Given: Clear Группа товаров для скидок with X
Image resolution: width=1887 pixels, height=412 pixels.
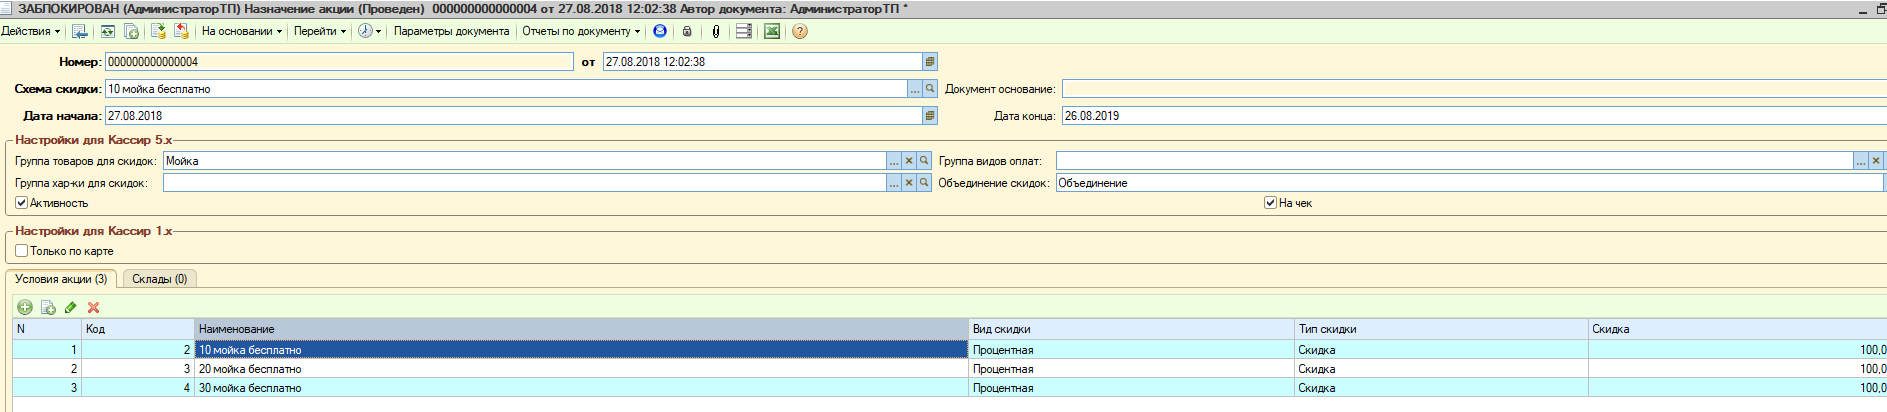Looking at the screenshot, I should [909, 161].
